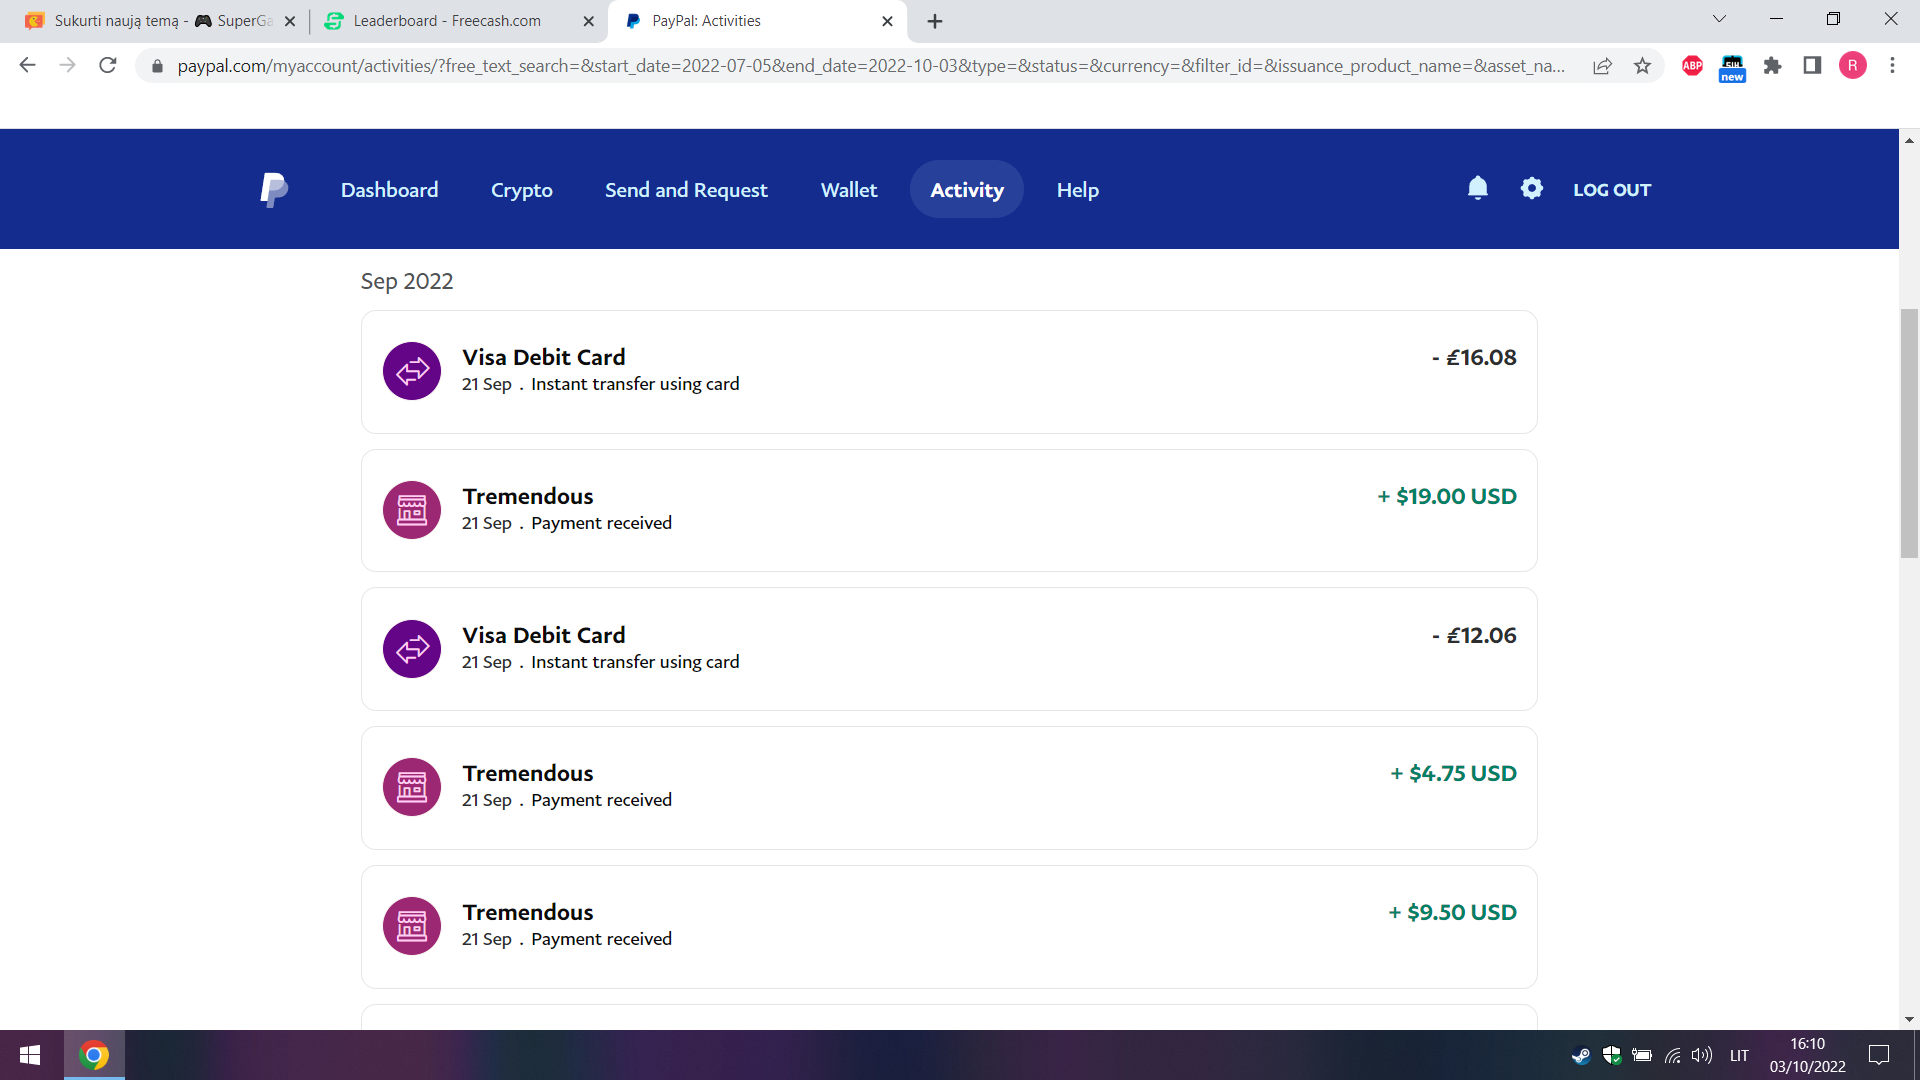
Task: Open the Windows notification center
Action: pos(1879,1055)
